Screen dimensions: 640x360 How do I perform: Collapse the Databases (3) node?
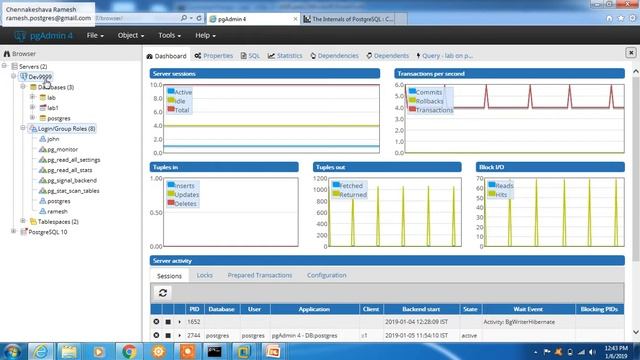pos(23,87)
